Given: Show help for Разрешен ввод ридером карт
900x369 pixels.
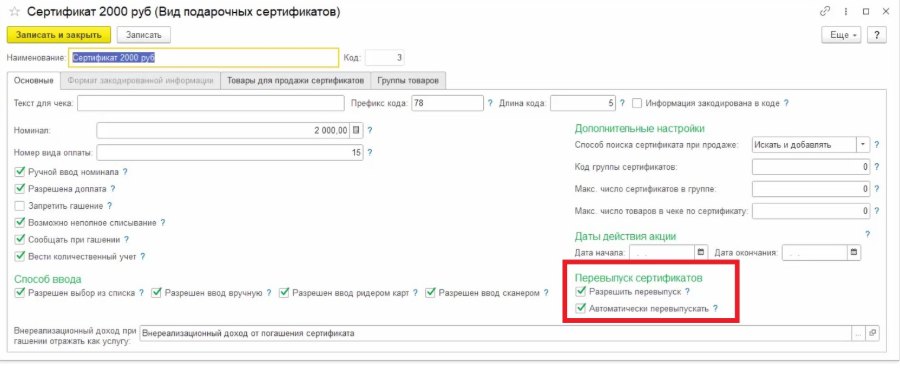Looking at the screenshot, I should [x=415, y=293].
